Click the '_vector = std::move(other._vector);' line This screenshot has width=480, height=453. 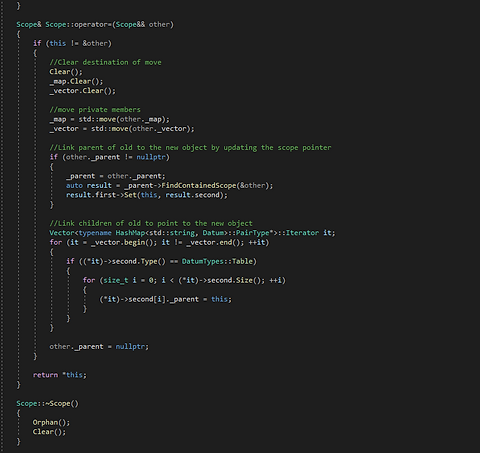[x=122, y=129]
